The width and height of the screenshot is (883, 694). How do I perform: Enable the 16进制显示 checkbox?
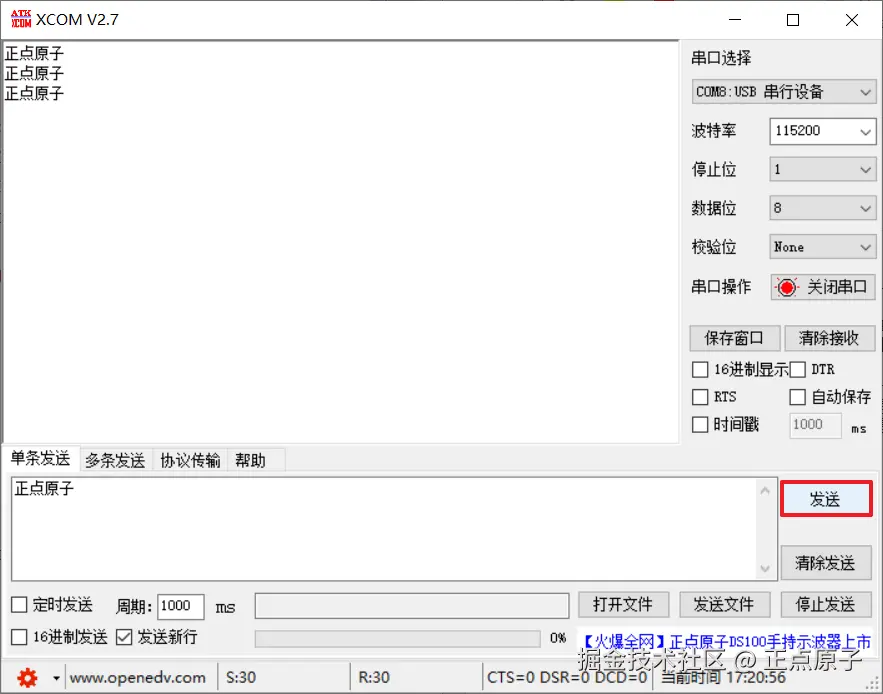pyautogui.click(x=699, y=369)
